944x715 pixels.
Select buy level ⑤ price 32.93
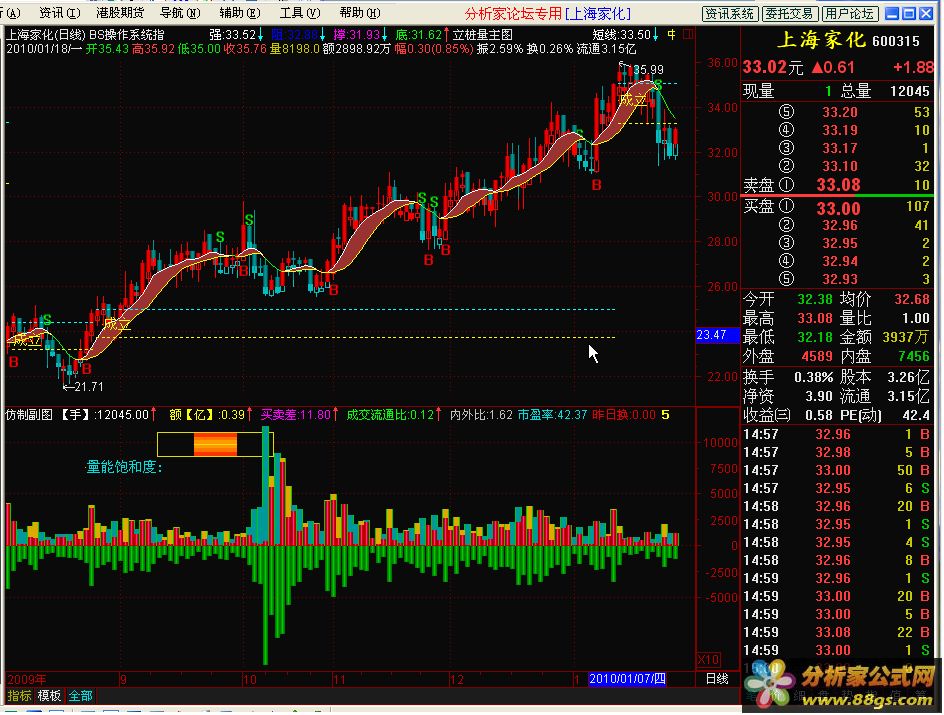[839, 279]
